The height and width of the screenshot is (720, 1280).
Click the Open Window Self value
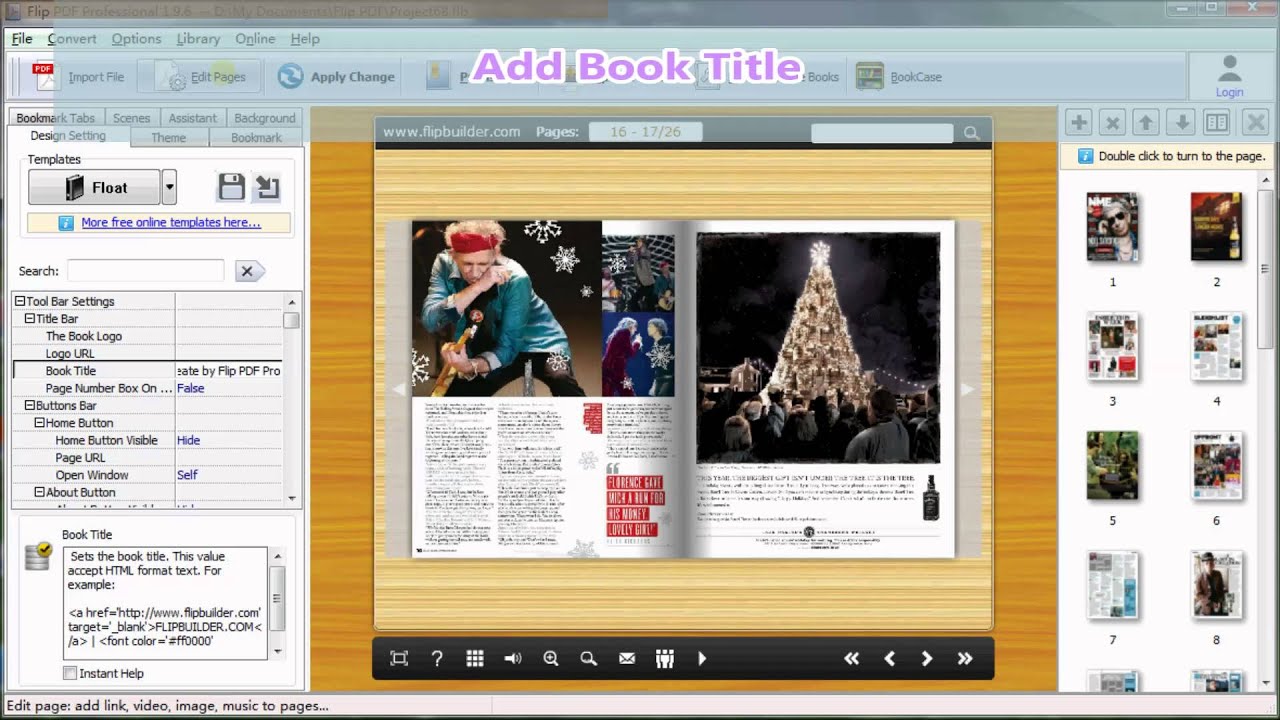click(187, 475)
